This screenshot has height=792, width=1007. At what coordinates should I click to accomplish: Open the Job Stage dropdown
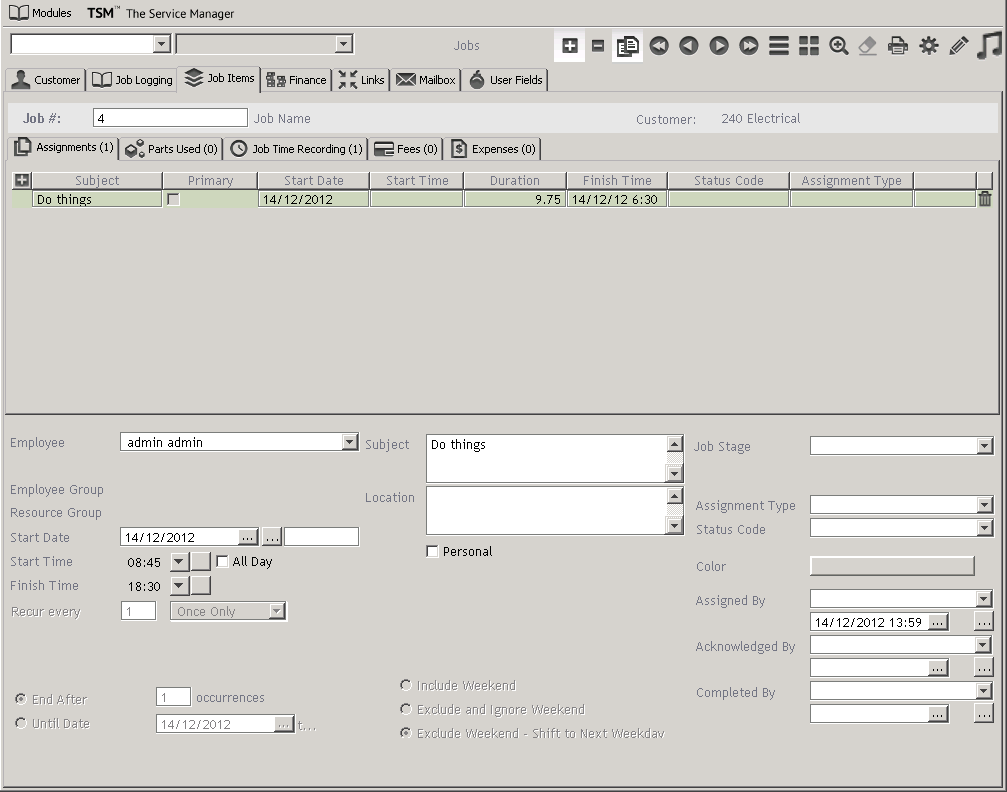(x=984, y=446)
